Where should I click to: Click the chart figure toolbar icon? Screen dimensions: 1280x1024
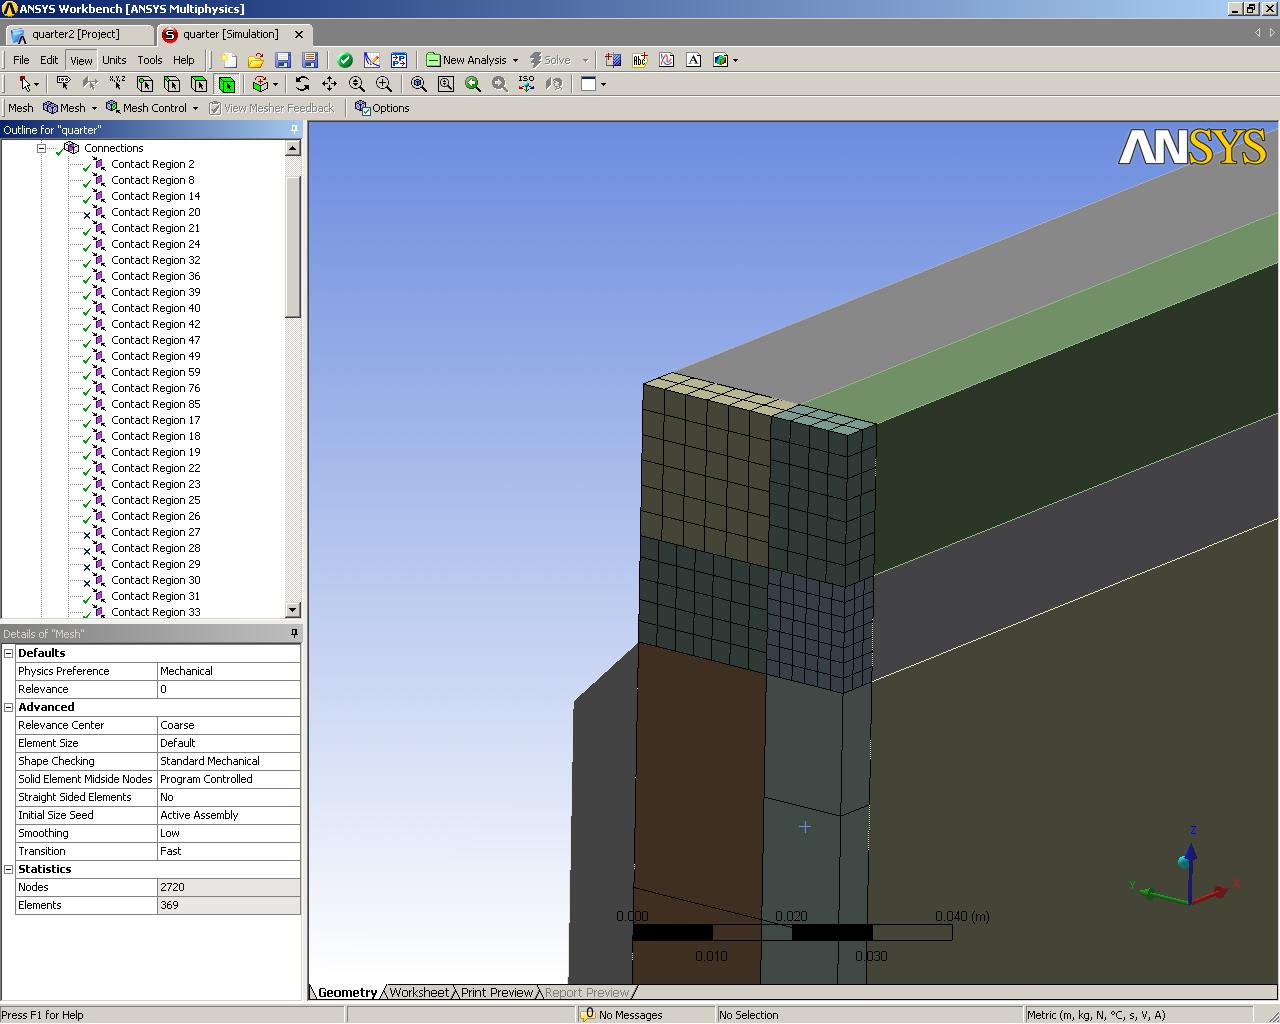point(667,60)
